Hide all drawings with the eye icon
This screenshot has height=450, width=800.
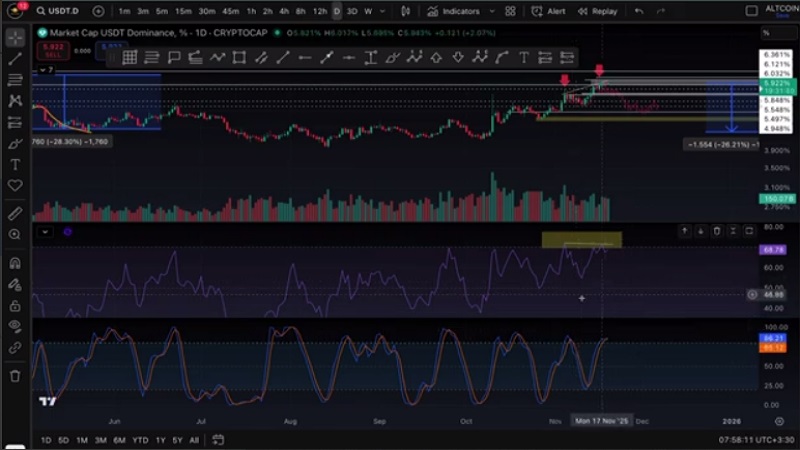tap(15, 327)
